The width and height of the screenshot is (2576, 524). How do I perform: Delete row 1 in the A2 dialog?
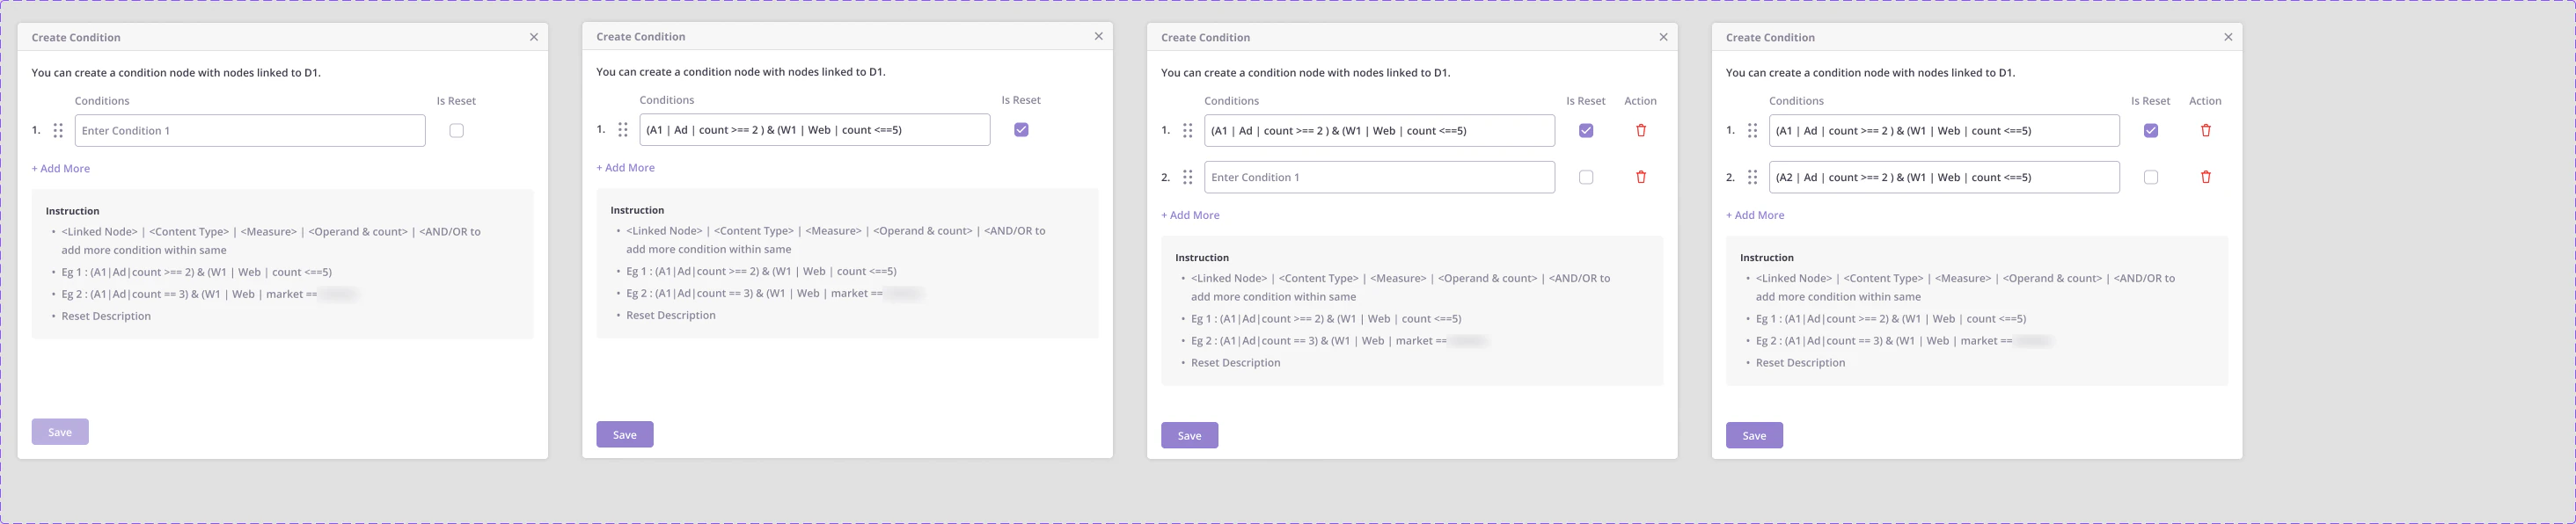pos(2206,130)
